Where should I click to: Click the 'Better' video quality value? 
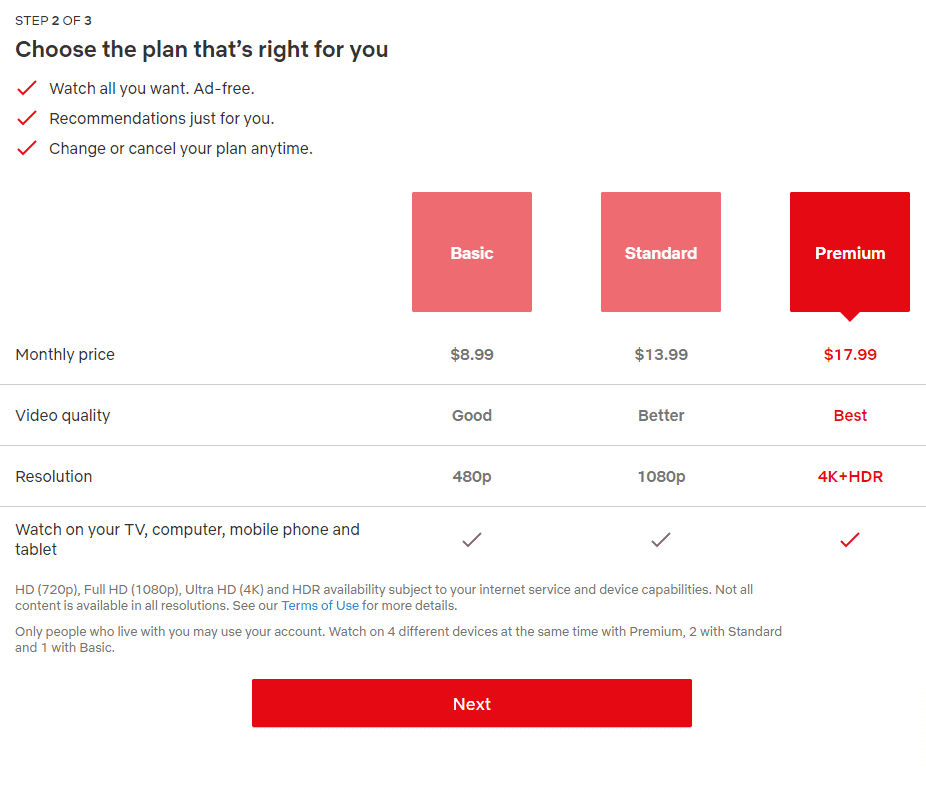coord(661,416)
